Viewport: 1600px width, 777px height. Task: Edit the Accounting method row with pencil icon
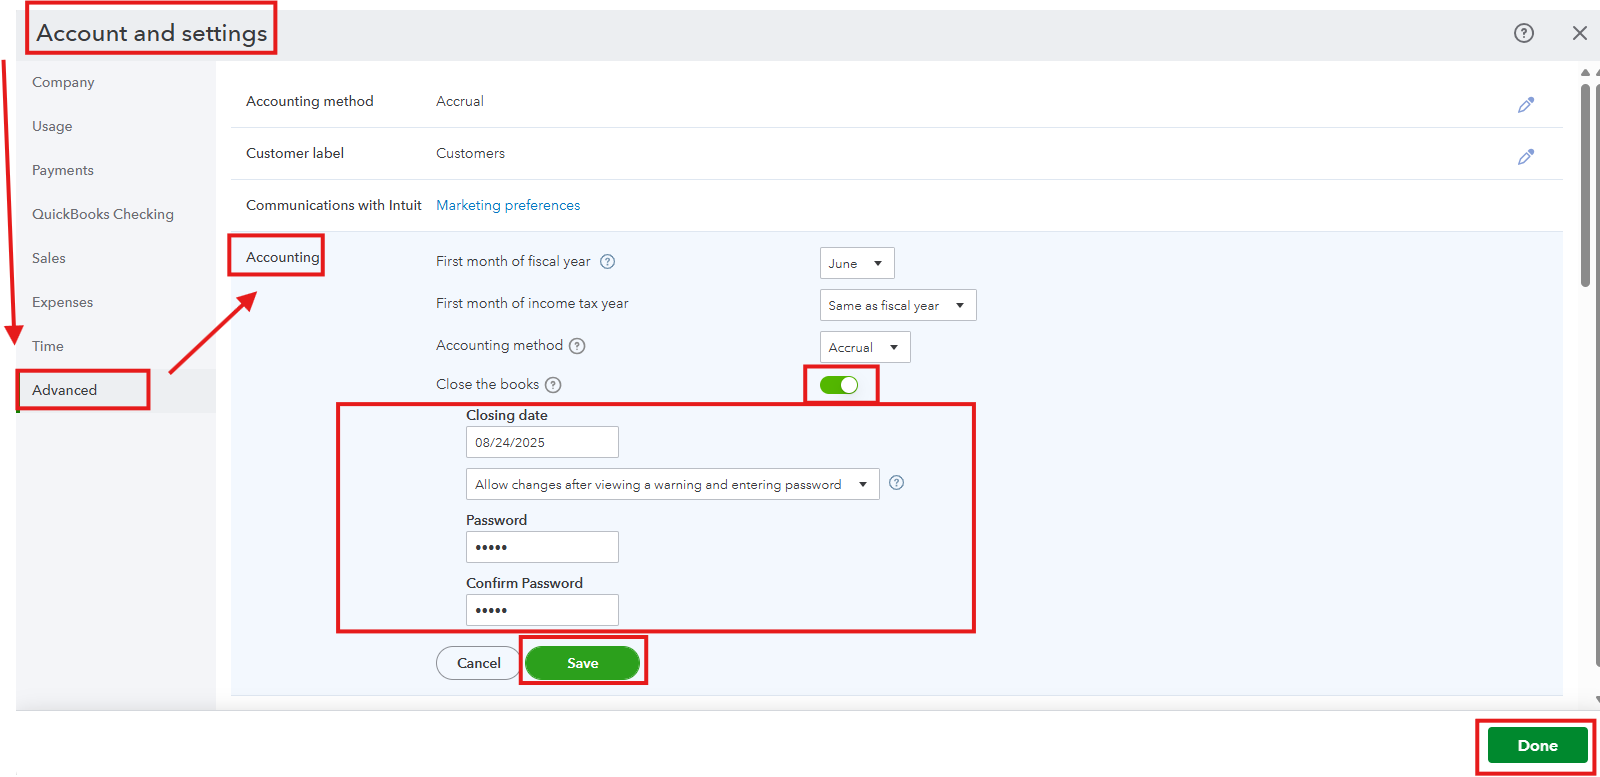point(1525,105)
